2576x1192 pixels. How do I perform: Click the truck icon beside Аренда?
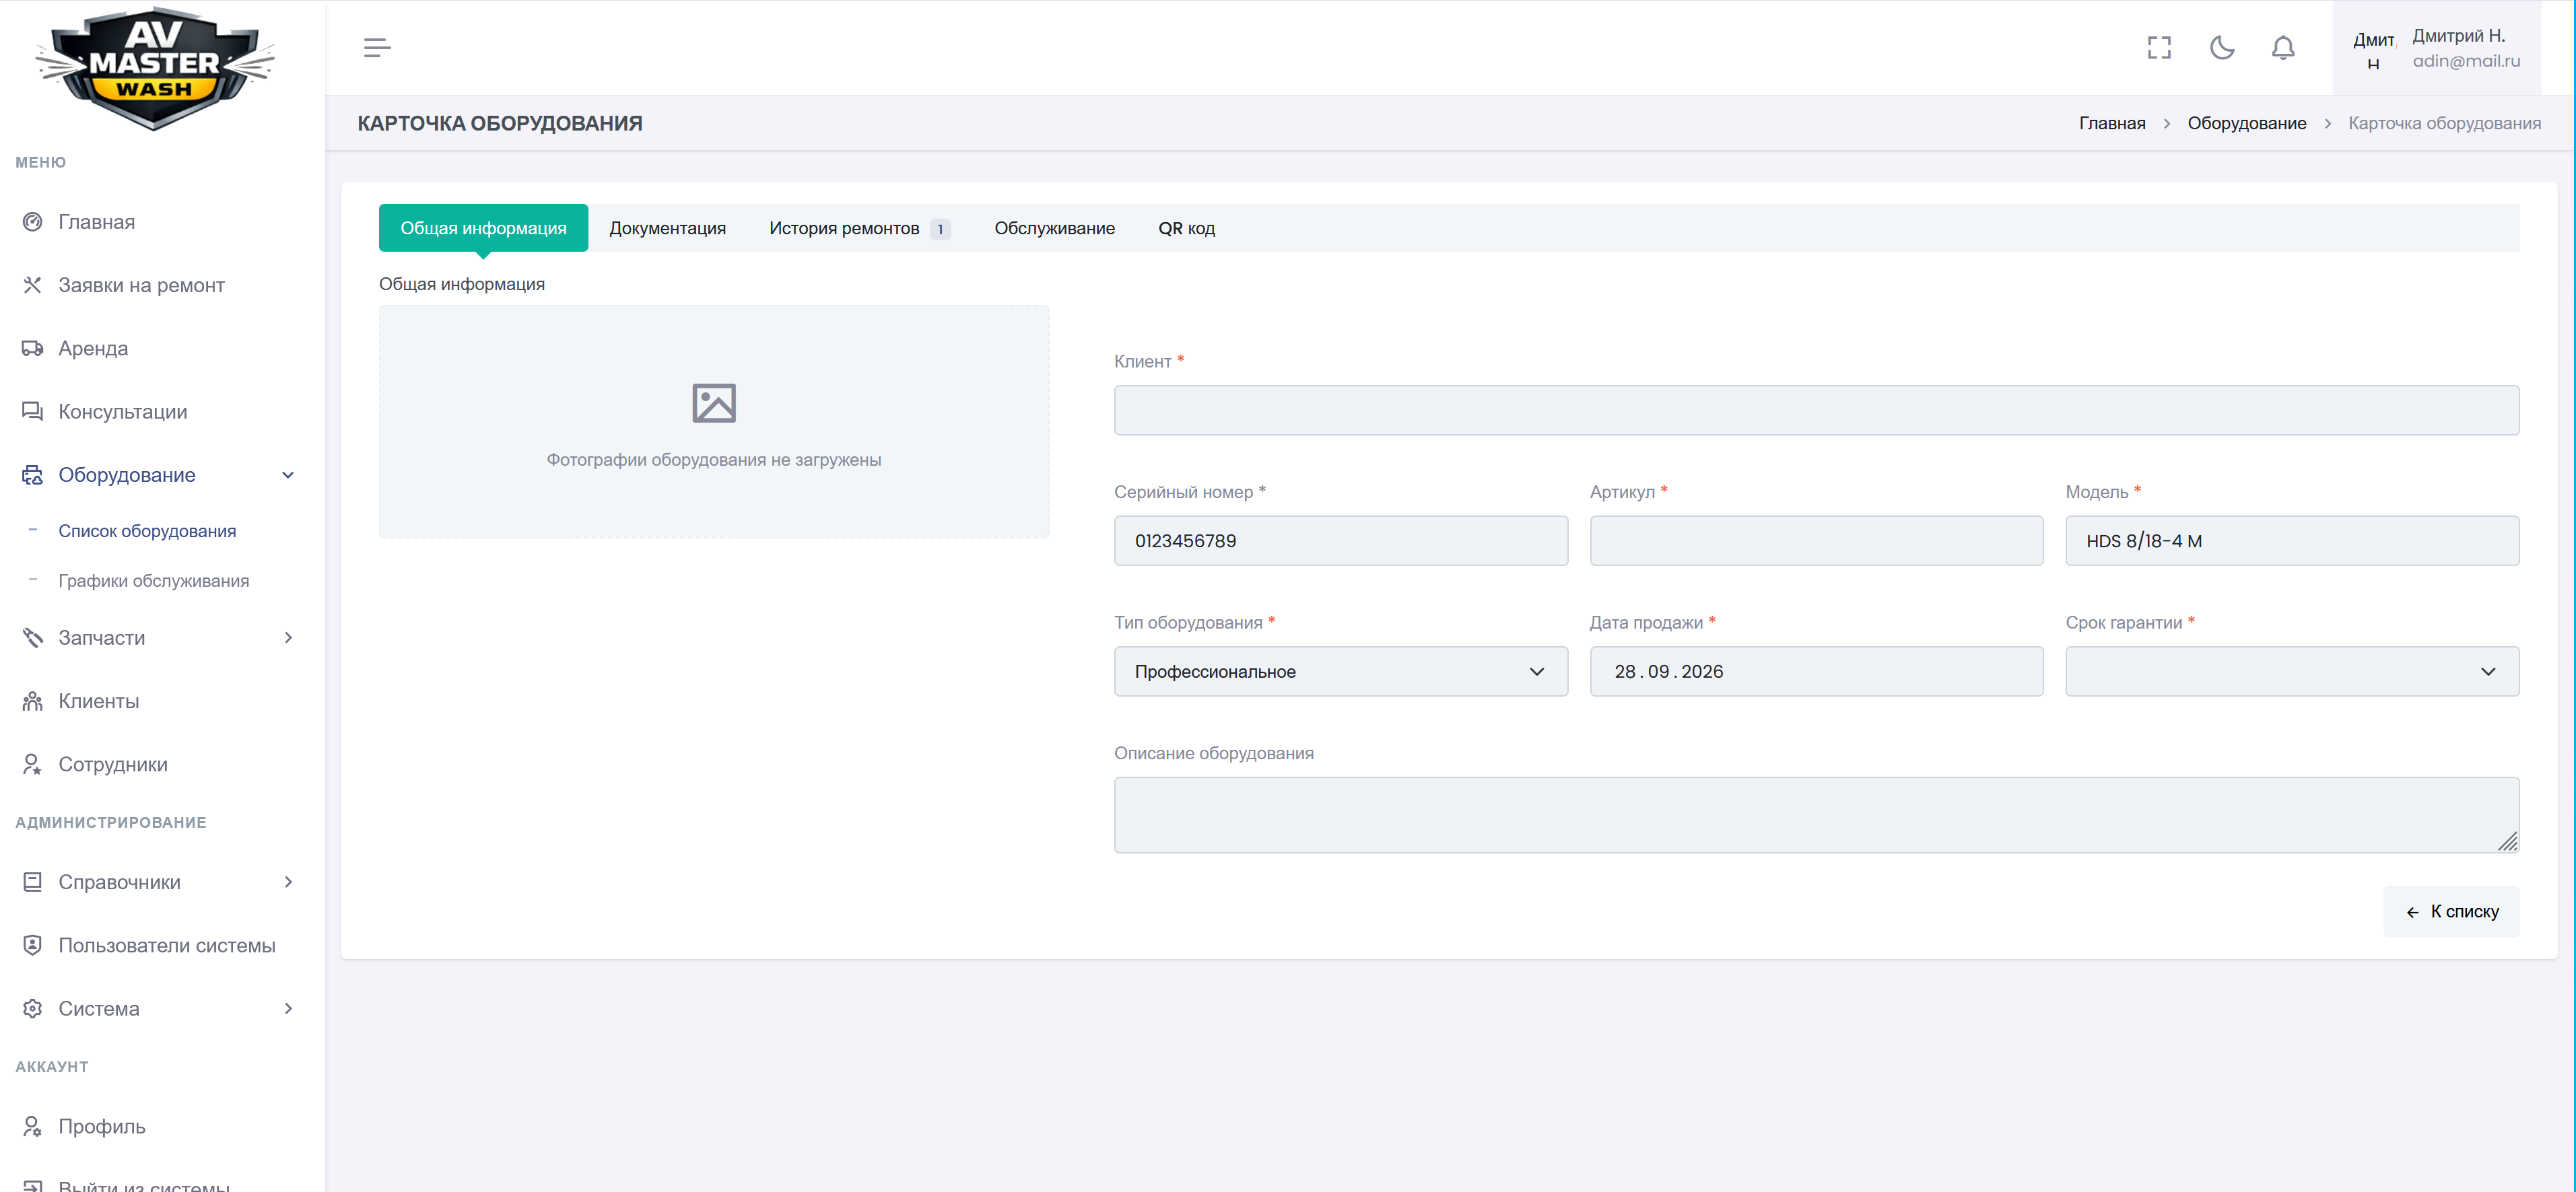(x=32, y=348)
